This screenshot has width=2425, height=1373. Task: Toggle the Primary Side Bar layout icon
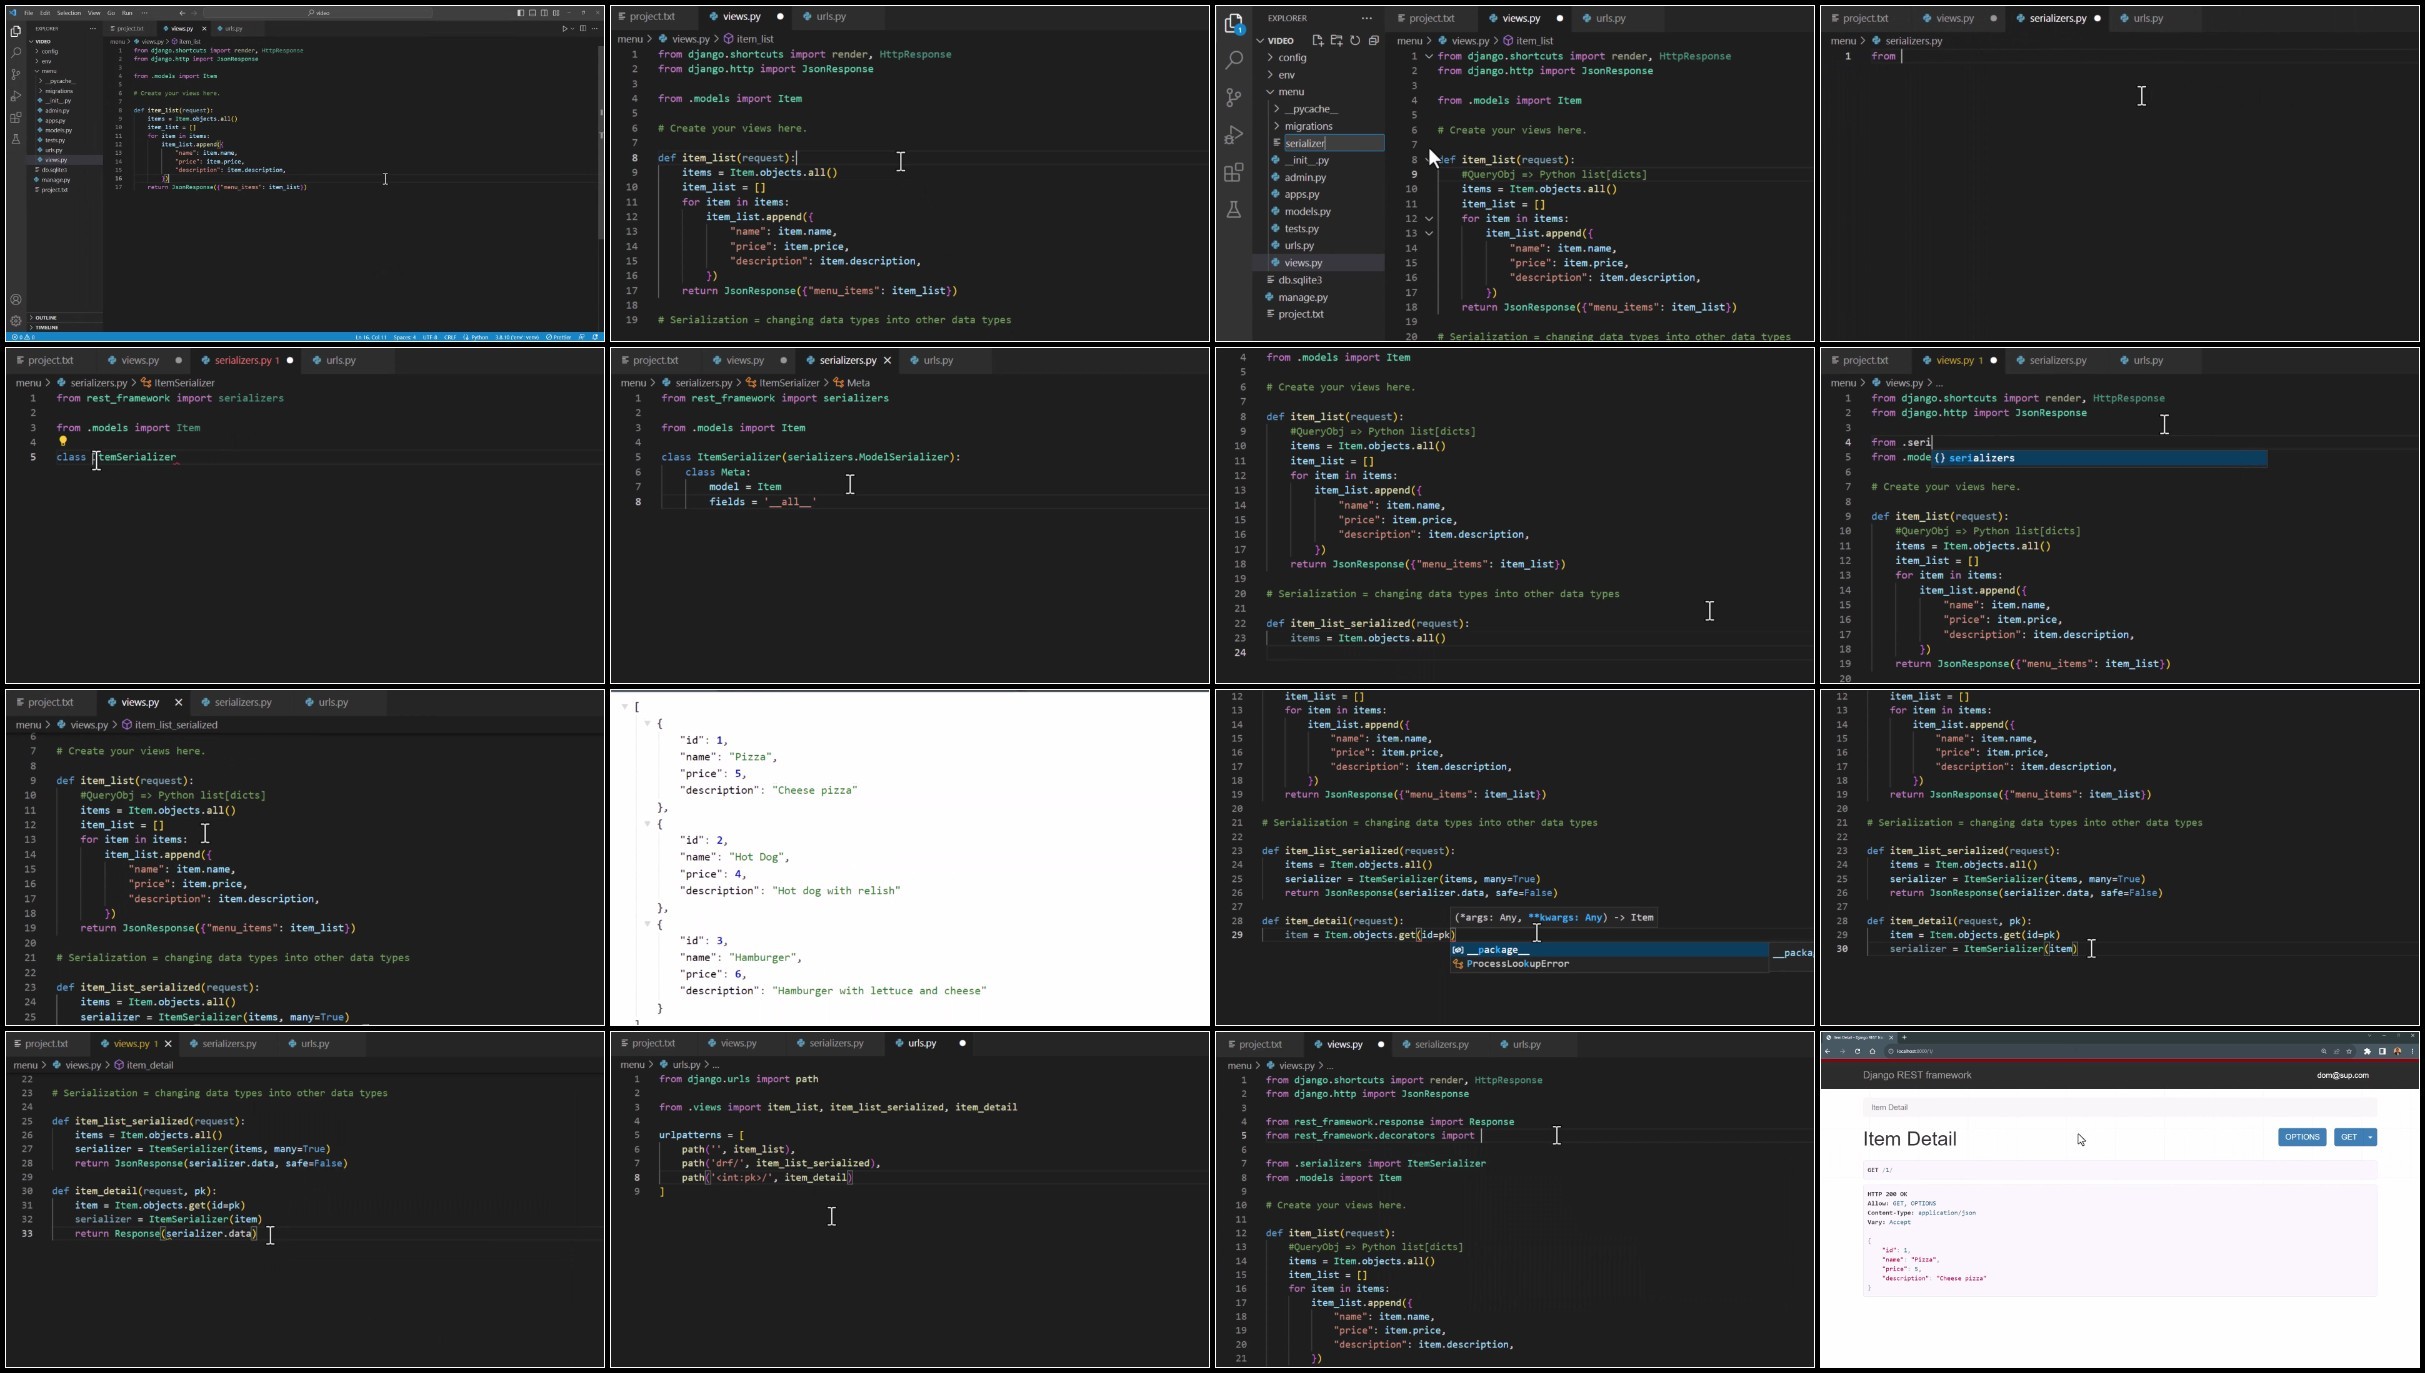(520, 13)
